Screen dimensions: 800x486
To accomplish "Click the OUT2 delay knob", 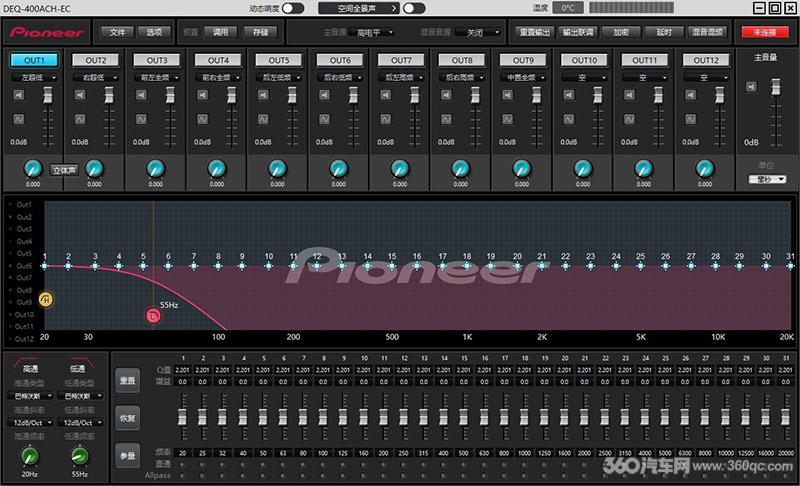I will [94, 168].
